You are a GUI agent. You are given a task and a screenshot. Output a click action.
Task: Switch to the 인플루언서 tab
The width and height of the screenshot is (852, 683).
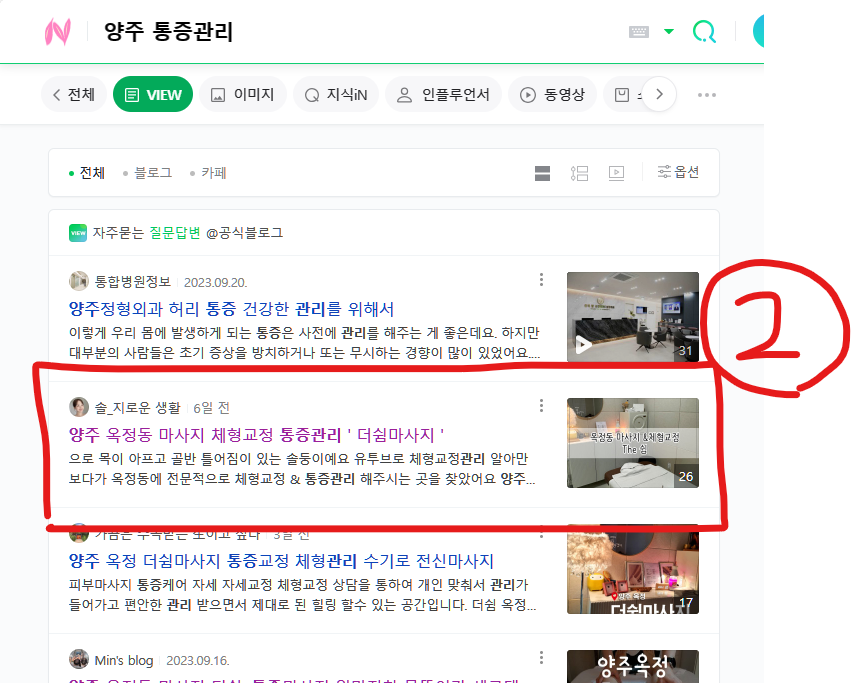tap(443, 95)
